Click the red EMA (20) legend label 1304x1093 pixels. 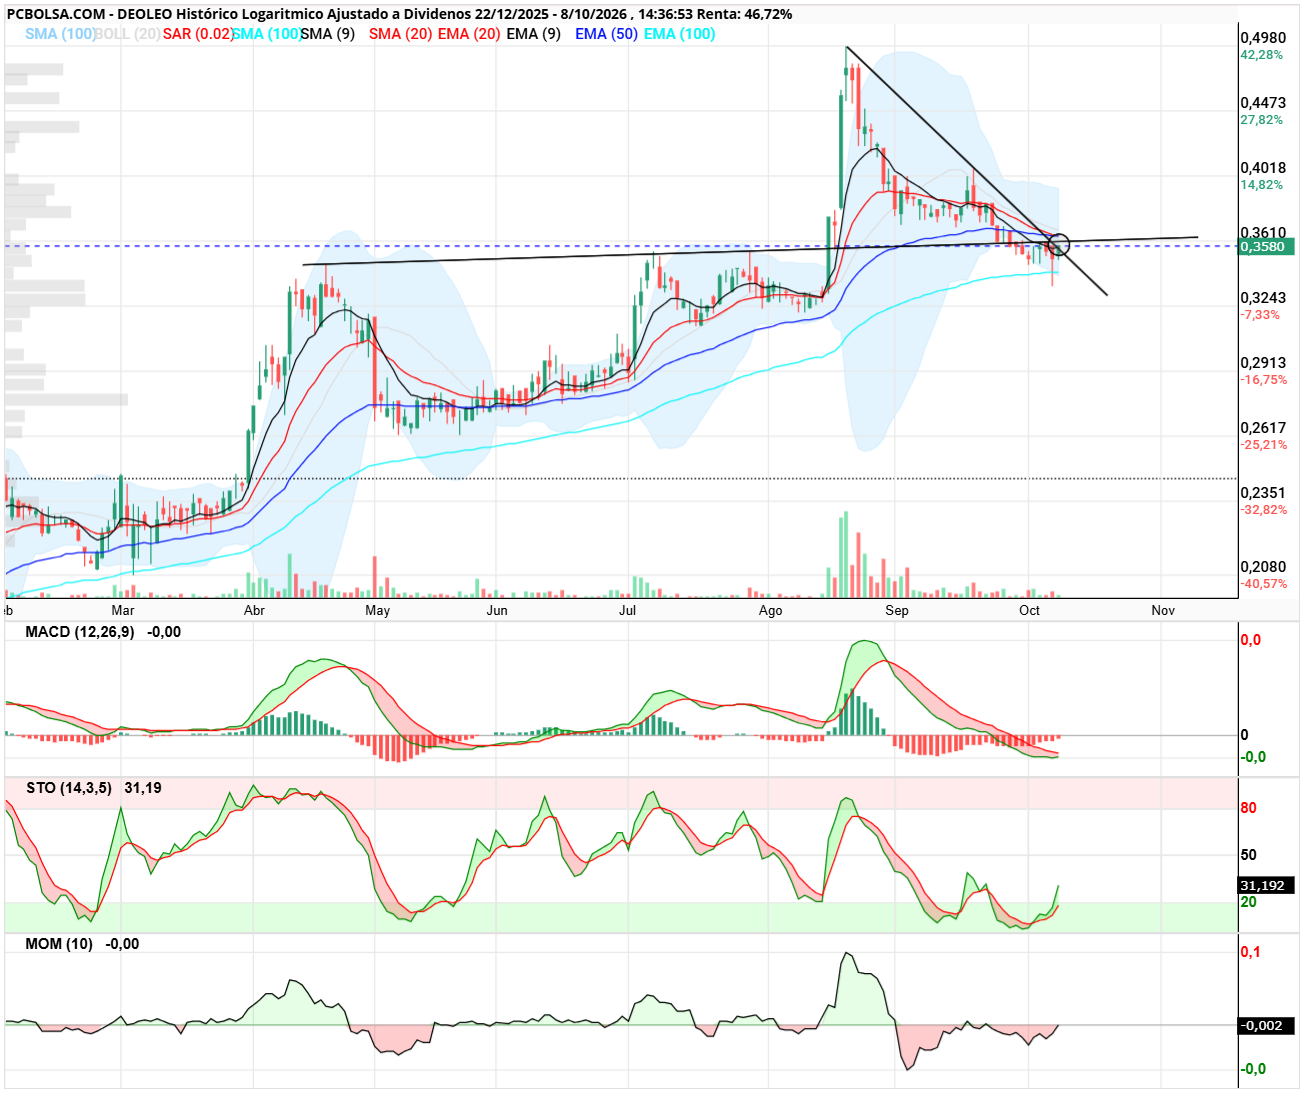(x=469, y=34)
